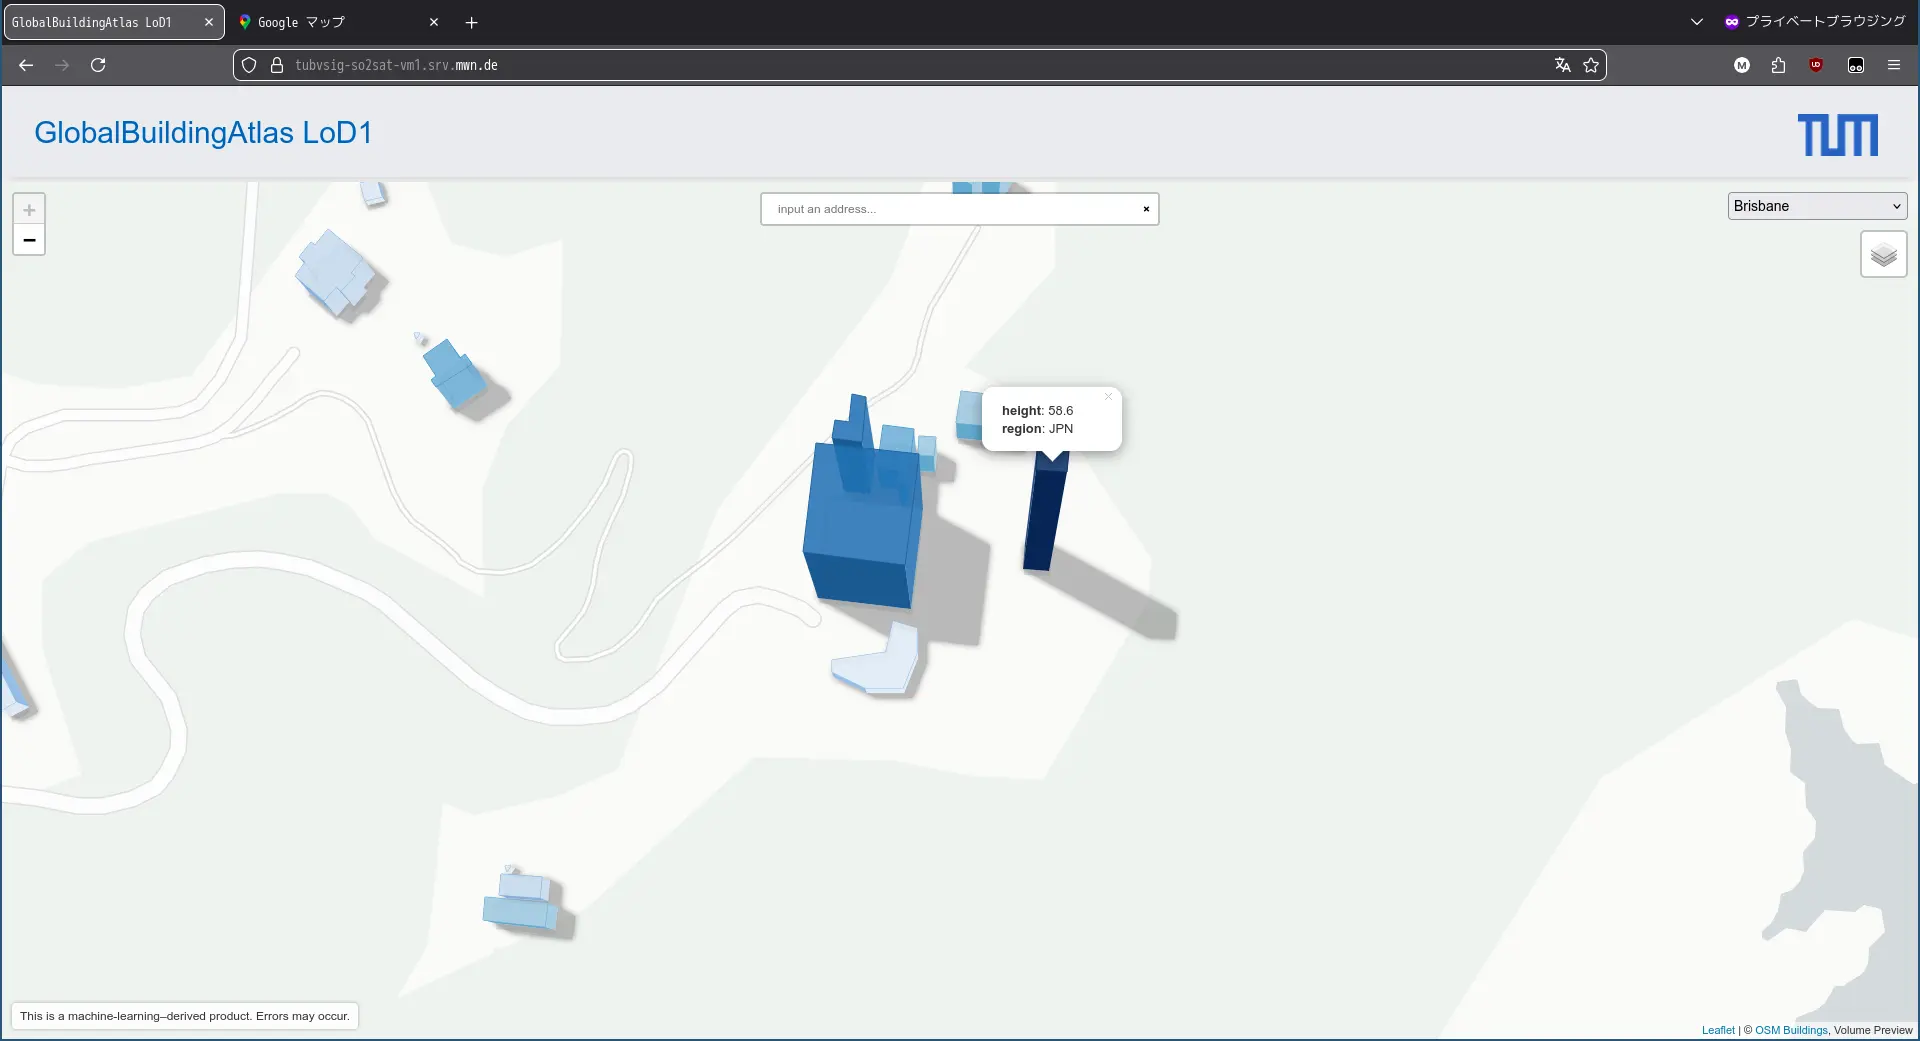The width and height of the screenshot is (1920, 1041).
Task: Go back to the previous page
Action: click(x=26, y=65)
